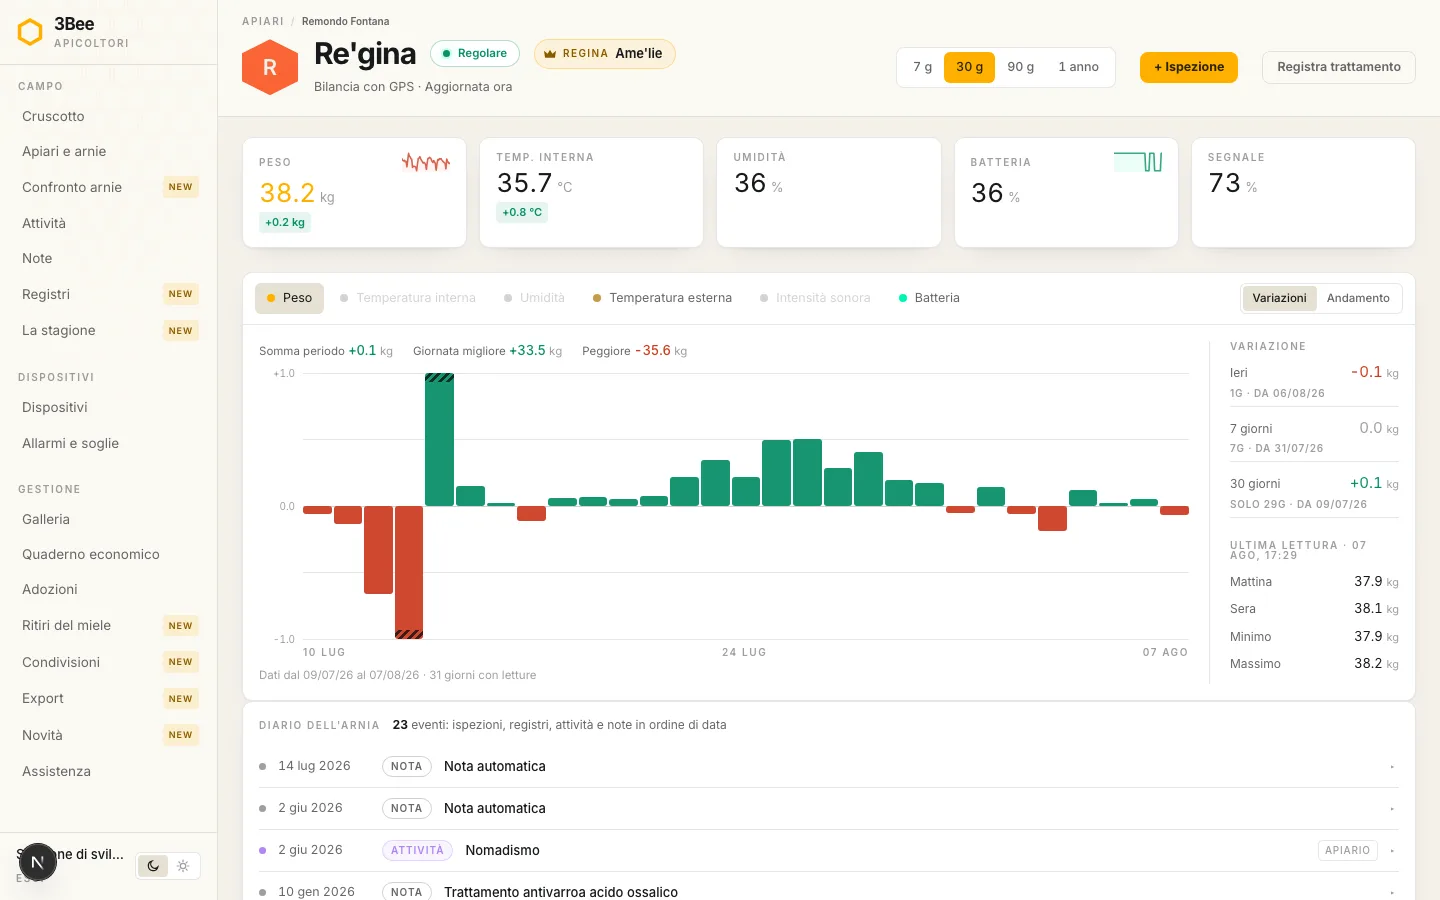
Task: Switch to dark theme with moon icon
Action: pos(153,866)
